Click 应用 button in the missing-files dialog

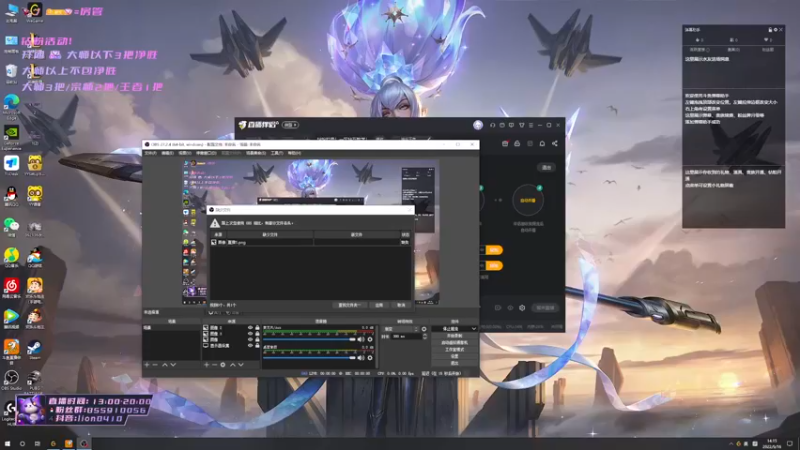[x=379, y=305]
